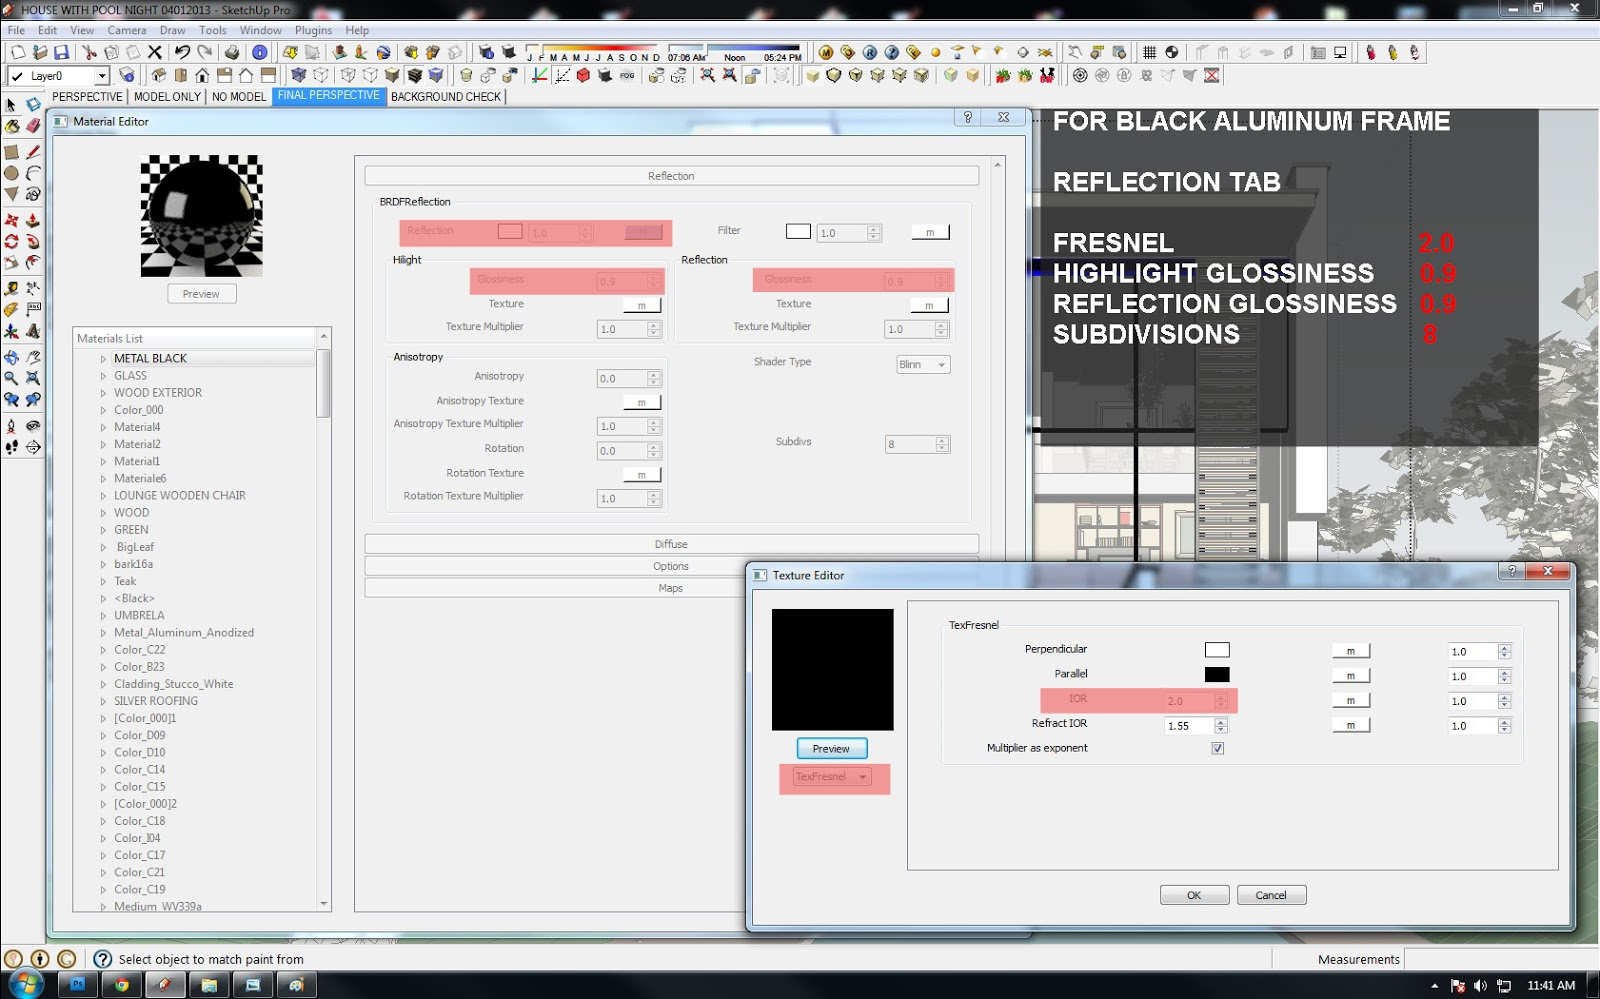Click the Print icon in toolbar

[x=232, y=52]
